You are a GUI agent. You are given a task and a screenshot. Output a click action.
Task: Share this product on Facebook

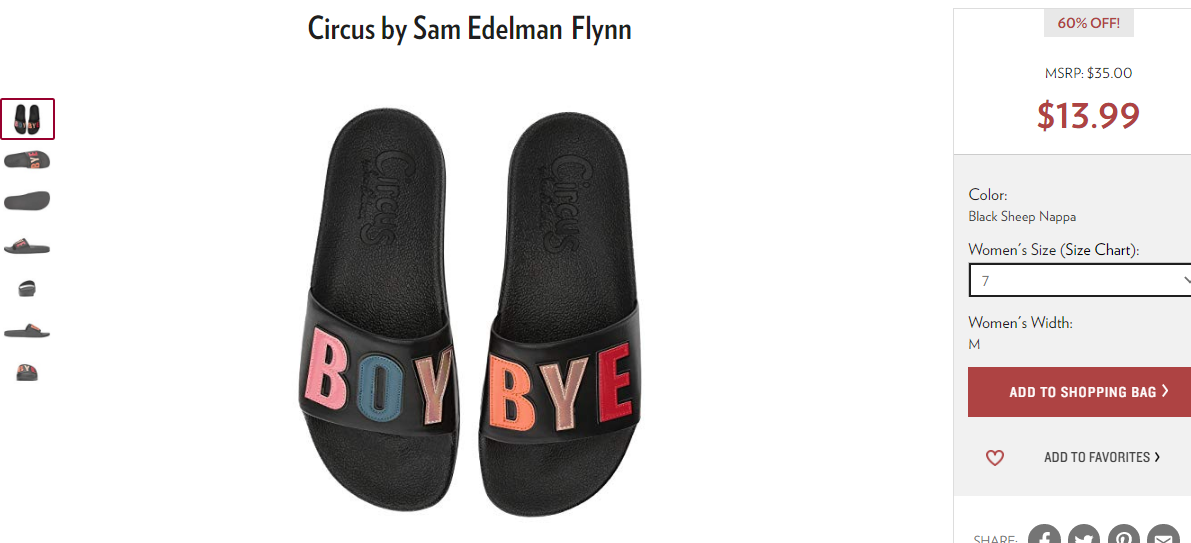click(1044, 536)
